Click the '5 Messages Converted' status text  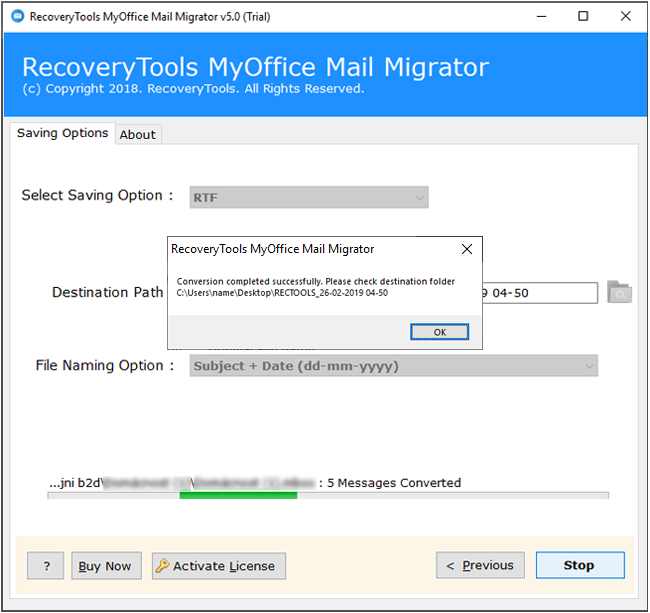(394, 483)
